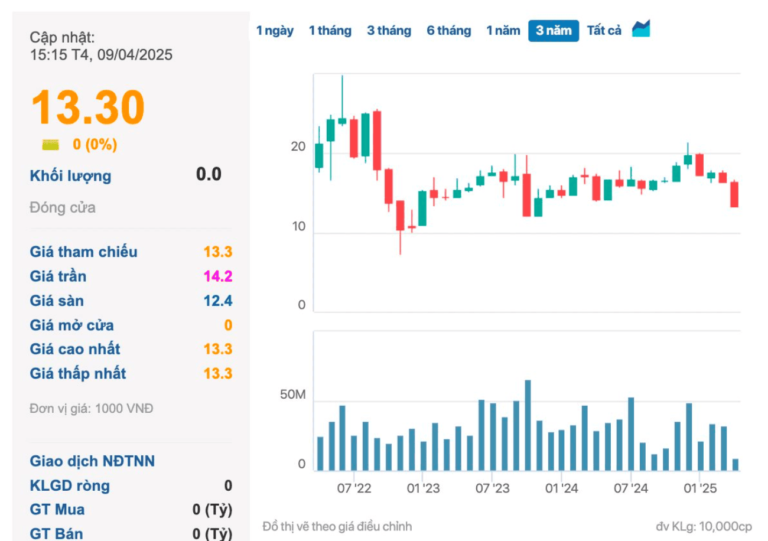Select the 1 tháng chart range
The height and width of the screenshot is (541, 768).
point(330,30)
